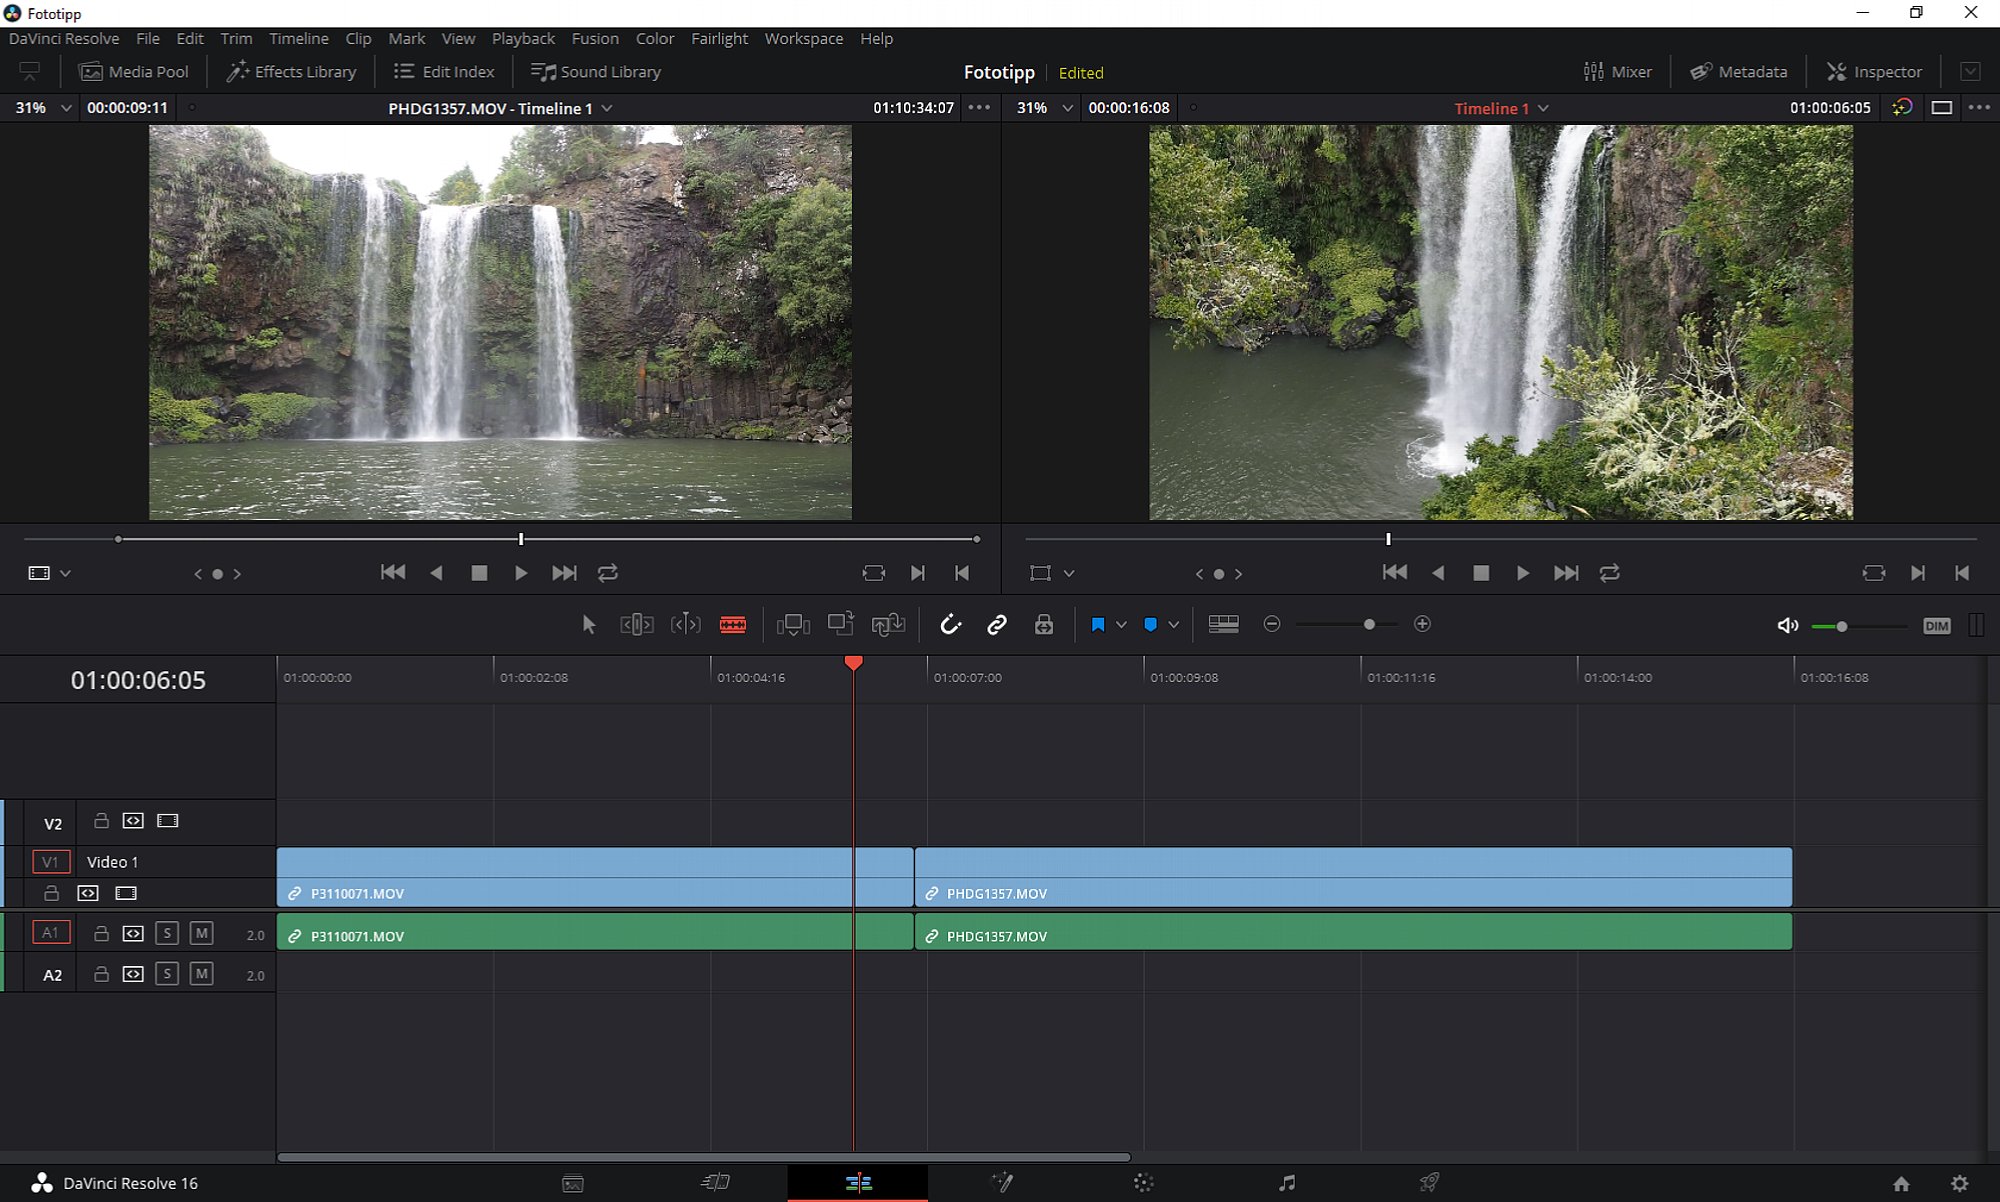
Task: Click the Insert Clip icon
Action: [x=793, y=625]
